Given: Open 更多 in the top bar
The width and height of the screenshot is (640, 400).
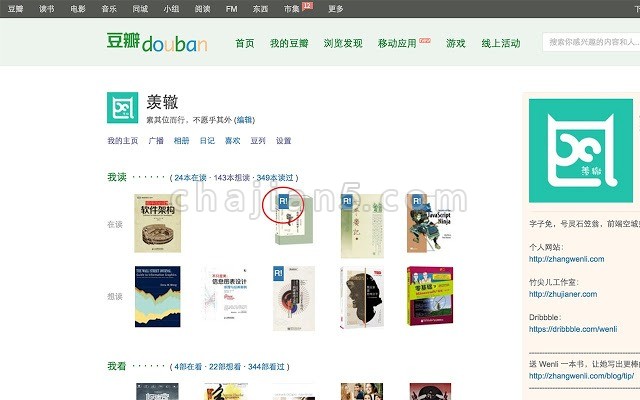Looking at the screenshot, I should click(336, 9).
